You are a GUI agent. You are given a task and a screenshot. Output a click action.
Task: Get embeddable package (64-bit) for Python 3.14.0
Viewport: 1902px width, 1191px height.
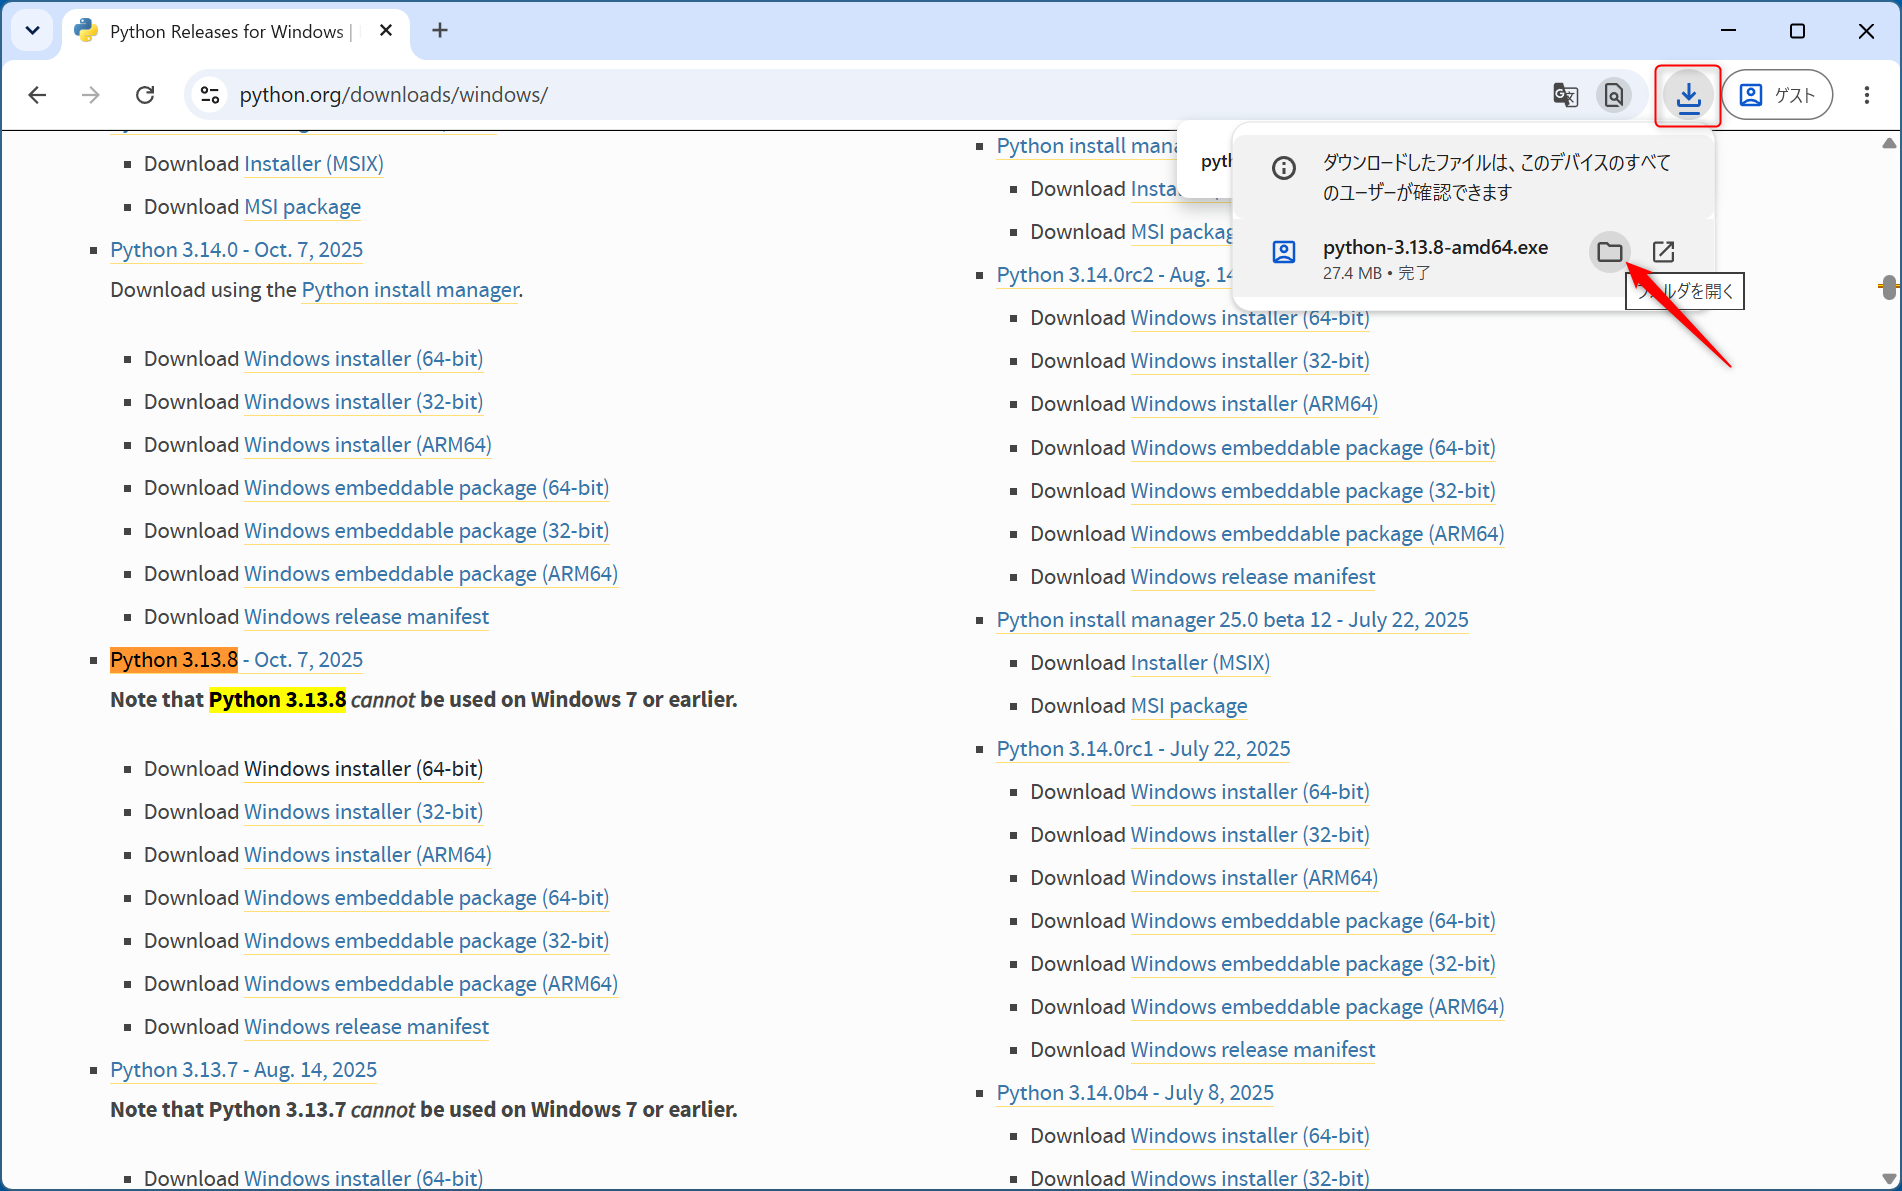pos(426,488)
